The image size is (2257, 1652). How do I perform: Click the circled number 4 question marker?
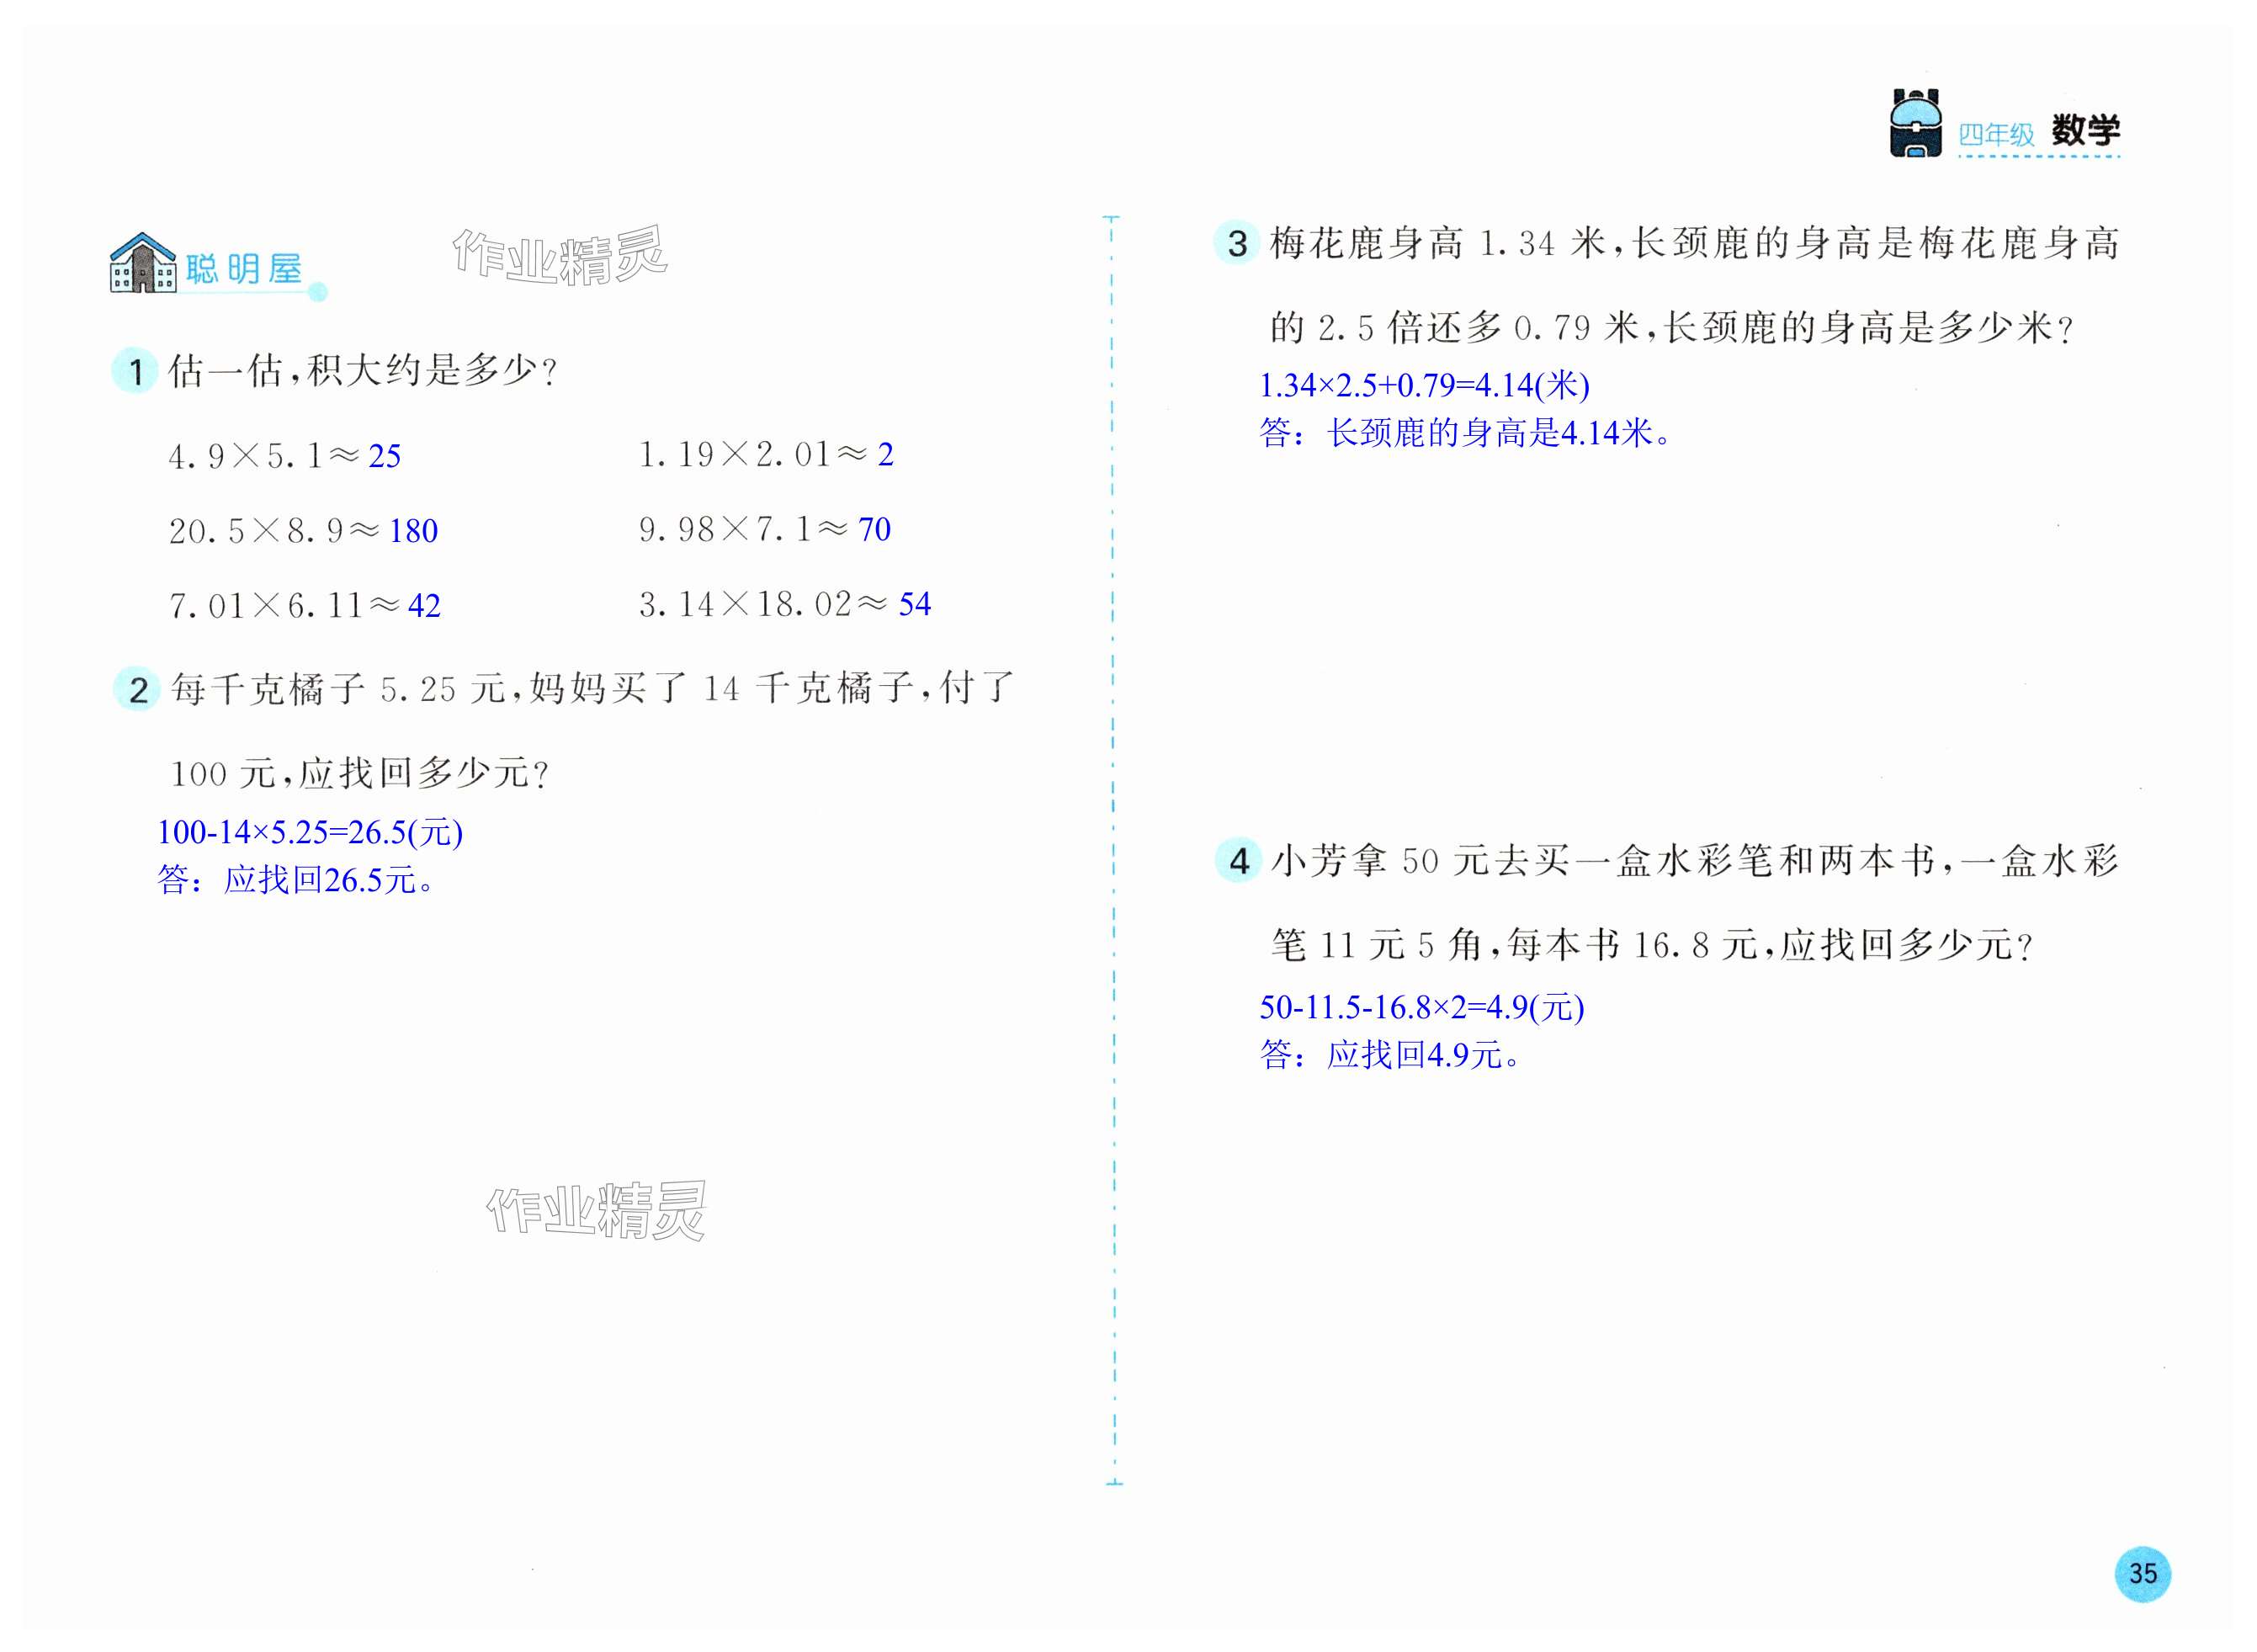pos(1238,860)
